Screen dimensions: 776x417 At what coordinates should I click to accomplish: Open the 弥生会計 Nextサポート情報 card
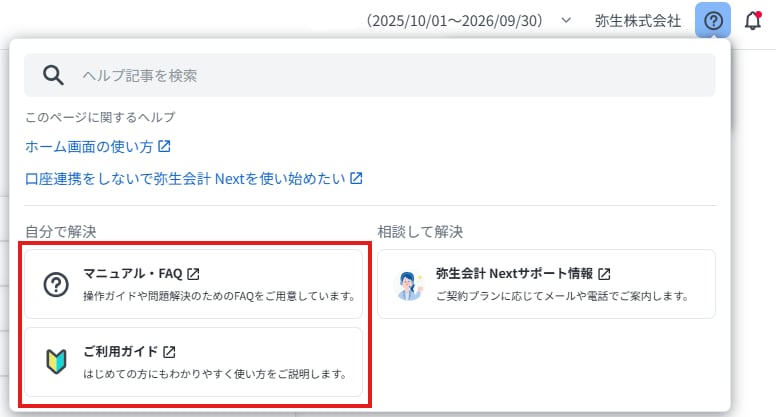click(546, 284)
